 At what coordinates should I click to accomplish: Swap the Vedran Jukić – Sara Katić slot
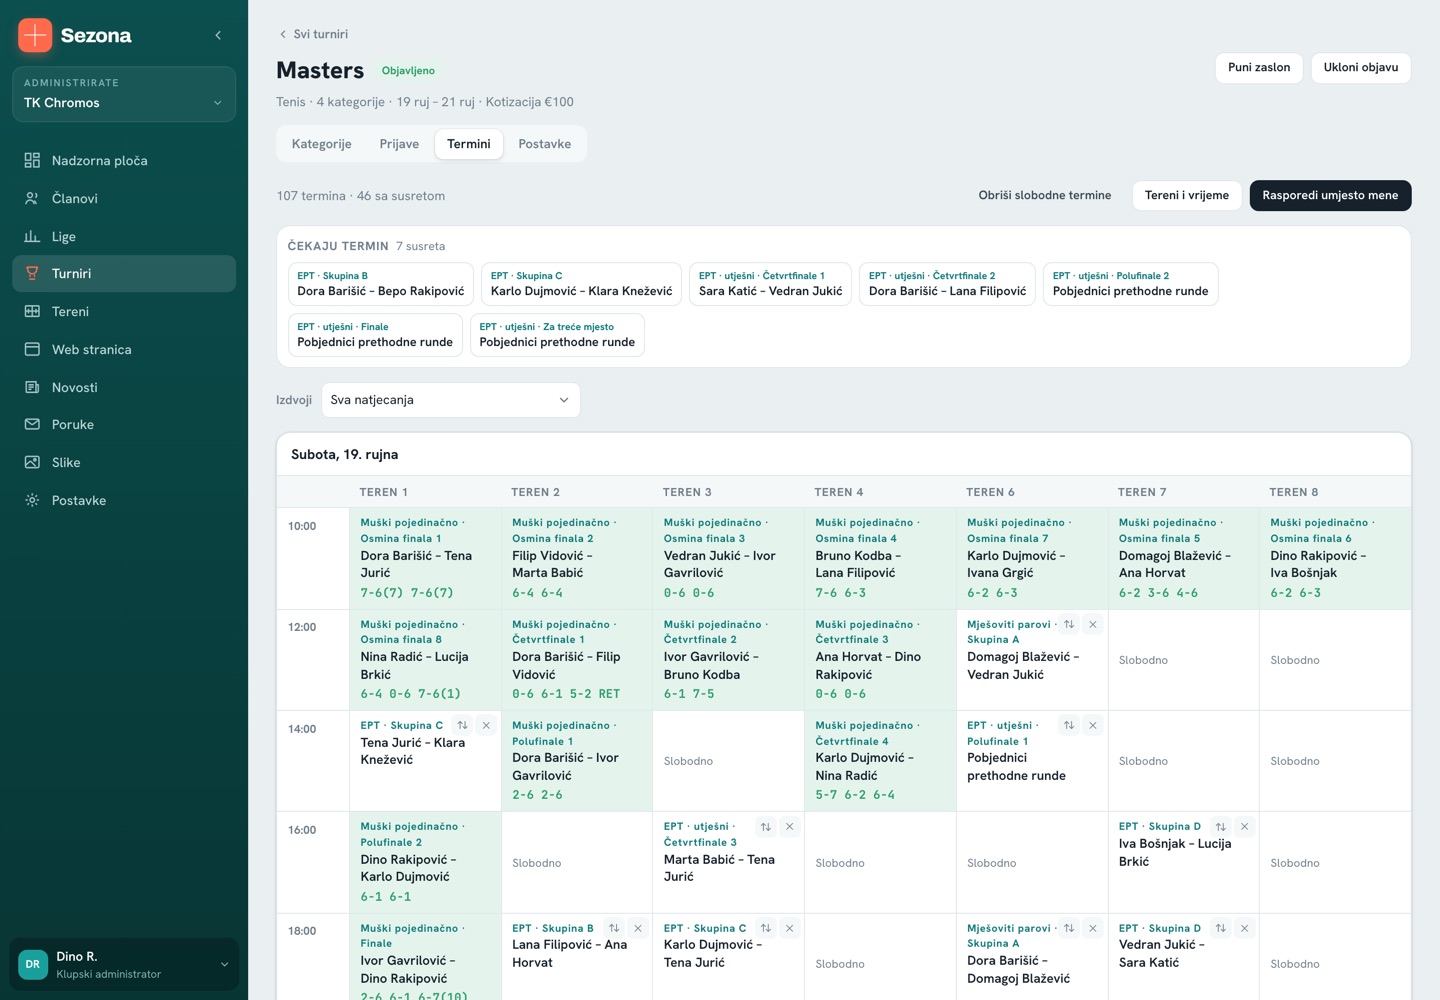[1220, 928]
